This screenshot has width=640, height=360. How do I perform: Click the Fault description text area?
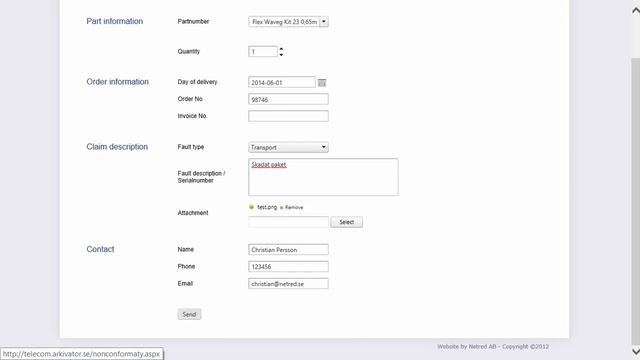tap(323, 177)
